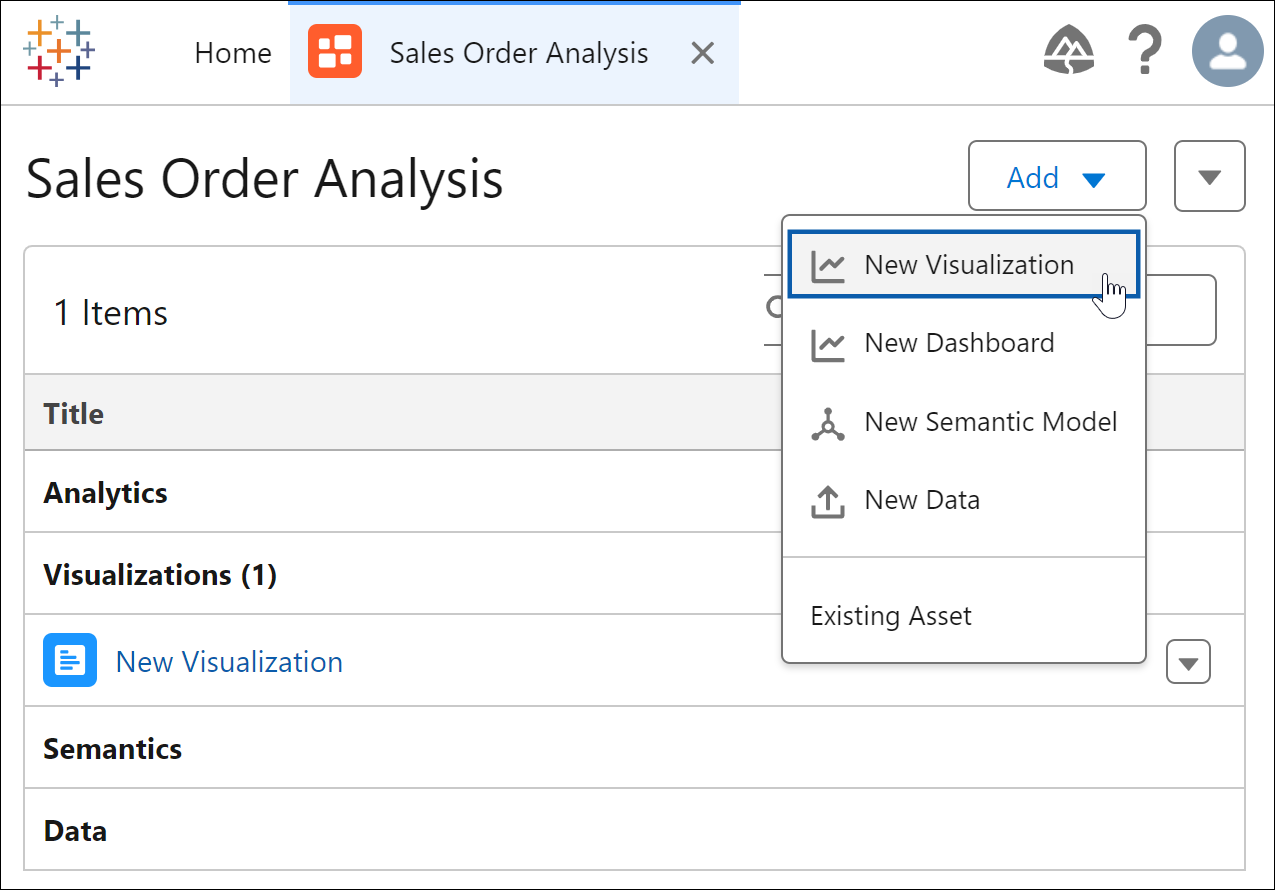Click the New Data upload icon

pos(828,500)
